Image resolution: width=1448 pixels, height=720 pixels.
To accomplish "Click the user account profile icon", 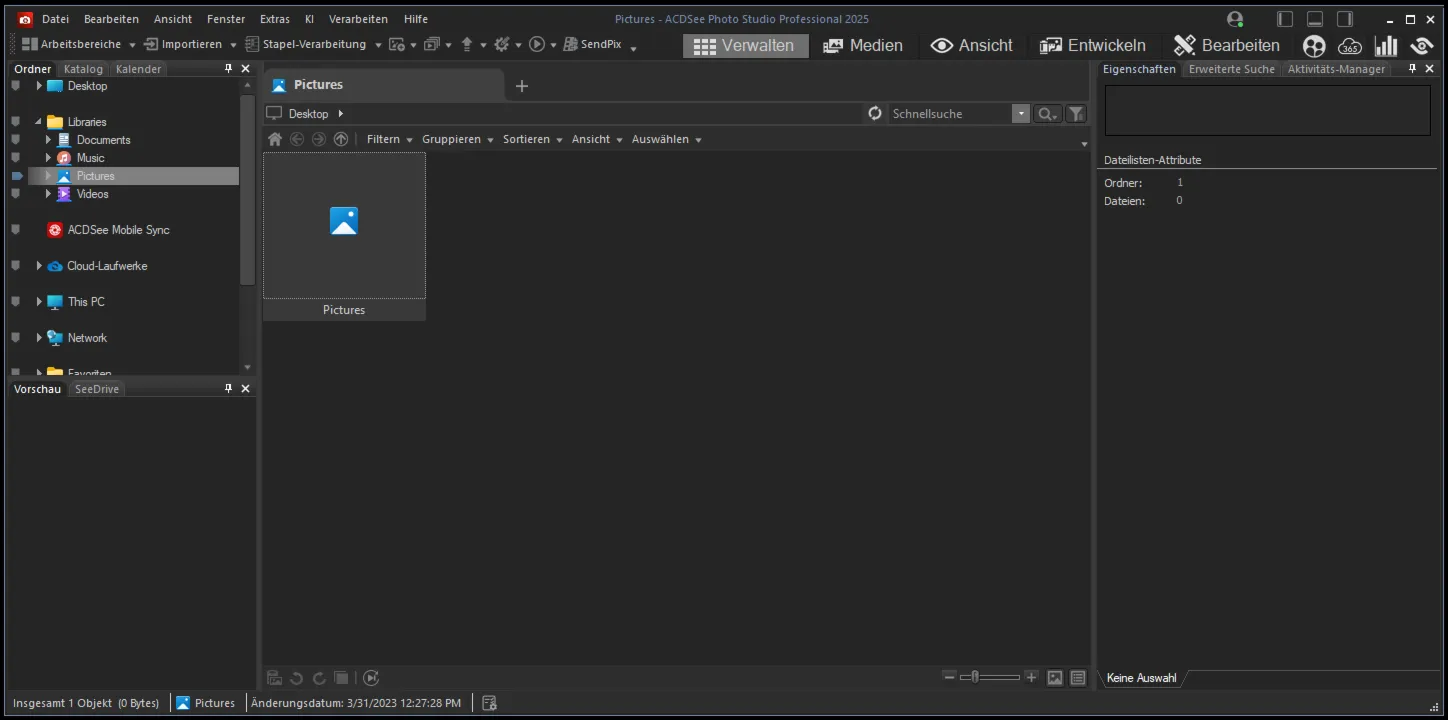I will point(1235,19).
